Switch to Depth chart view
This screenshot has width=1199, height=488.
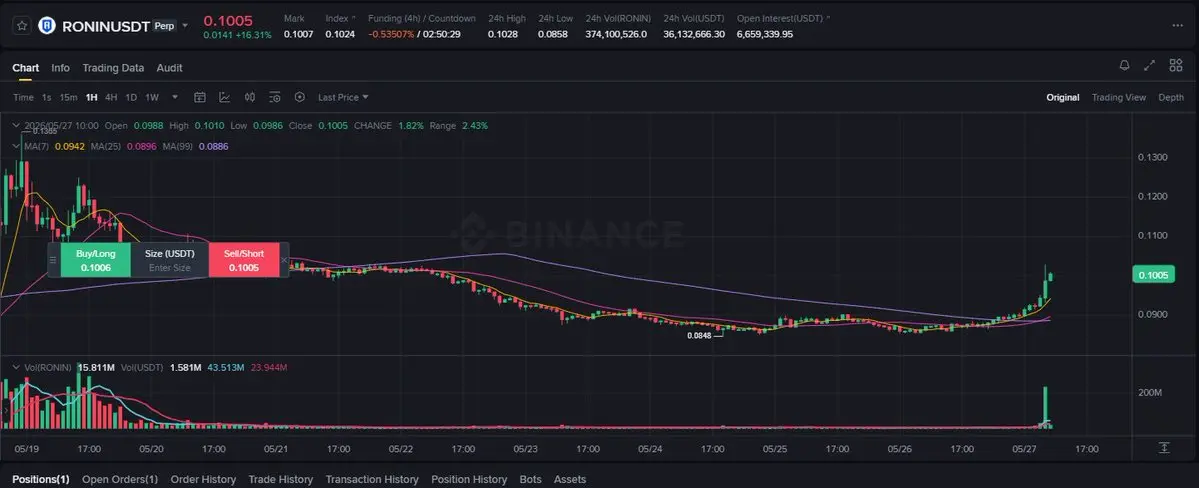(x=1171, y=97)
